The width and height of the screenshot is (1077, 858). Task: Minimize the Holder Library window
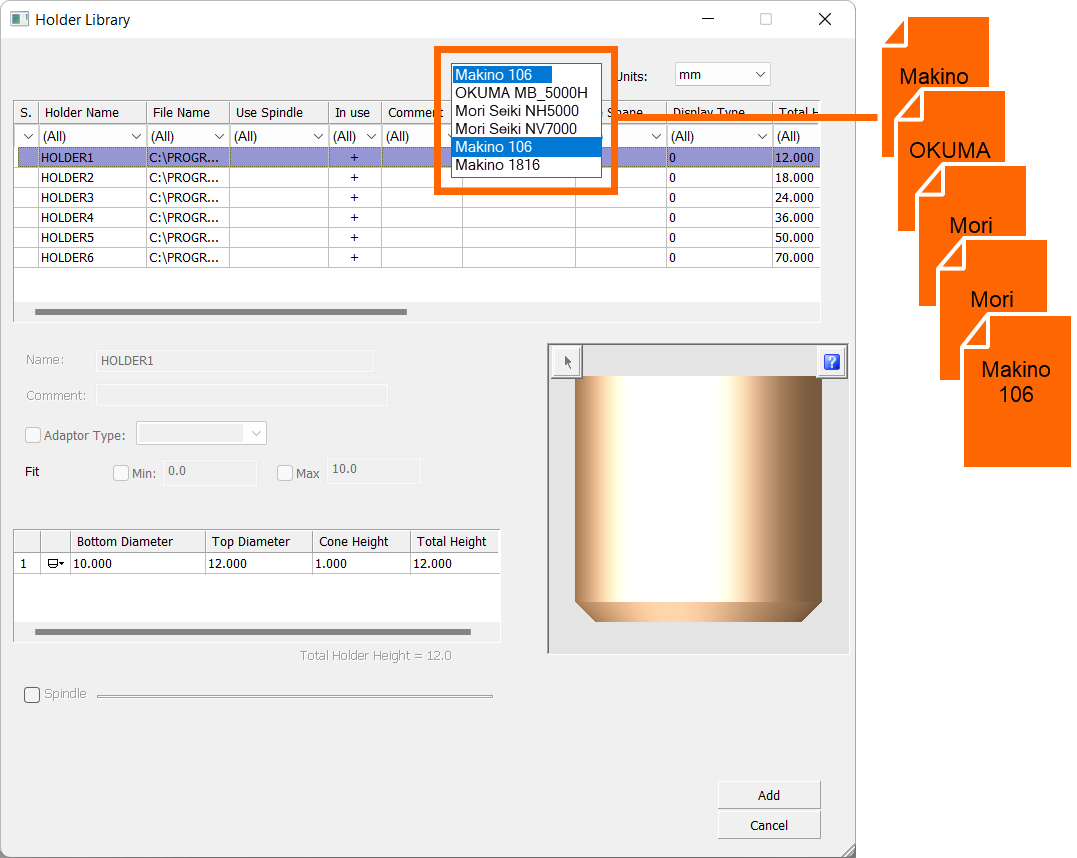point(708,19)
